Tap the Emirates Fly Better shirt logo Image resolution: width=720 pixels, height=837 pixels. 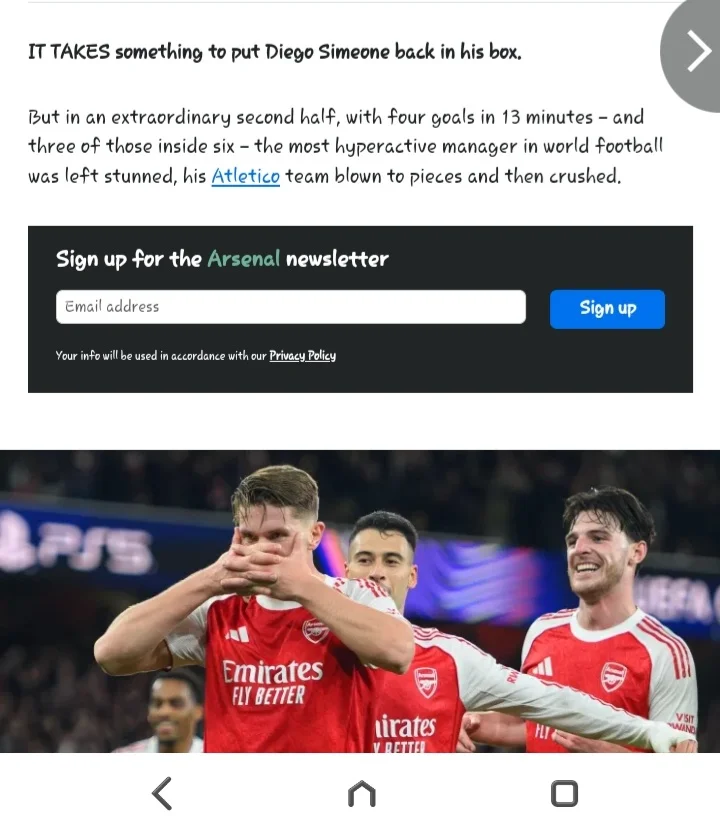pos(272,682)
